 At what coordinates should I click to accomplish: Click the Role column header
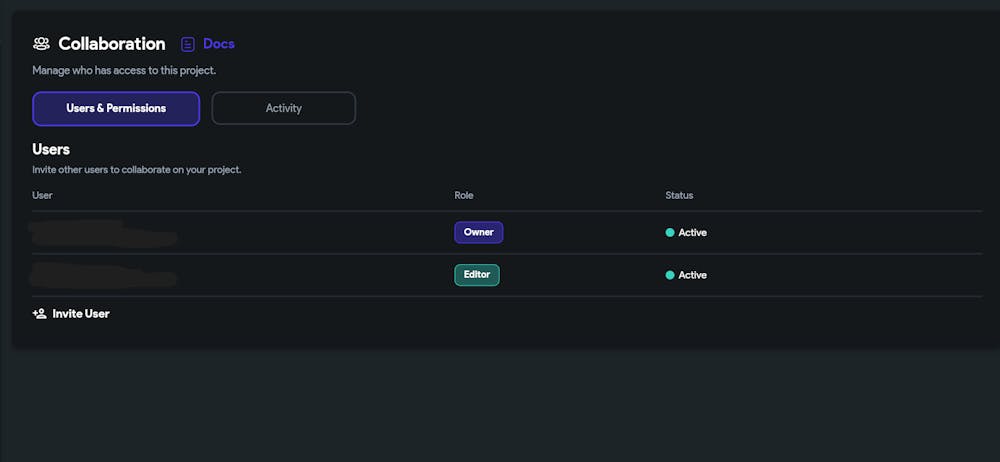coord(464,195)
